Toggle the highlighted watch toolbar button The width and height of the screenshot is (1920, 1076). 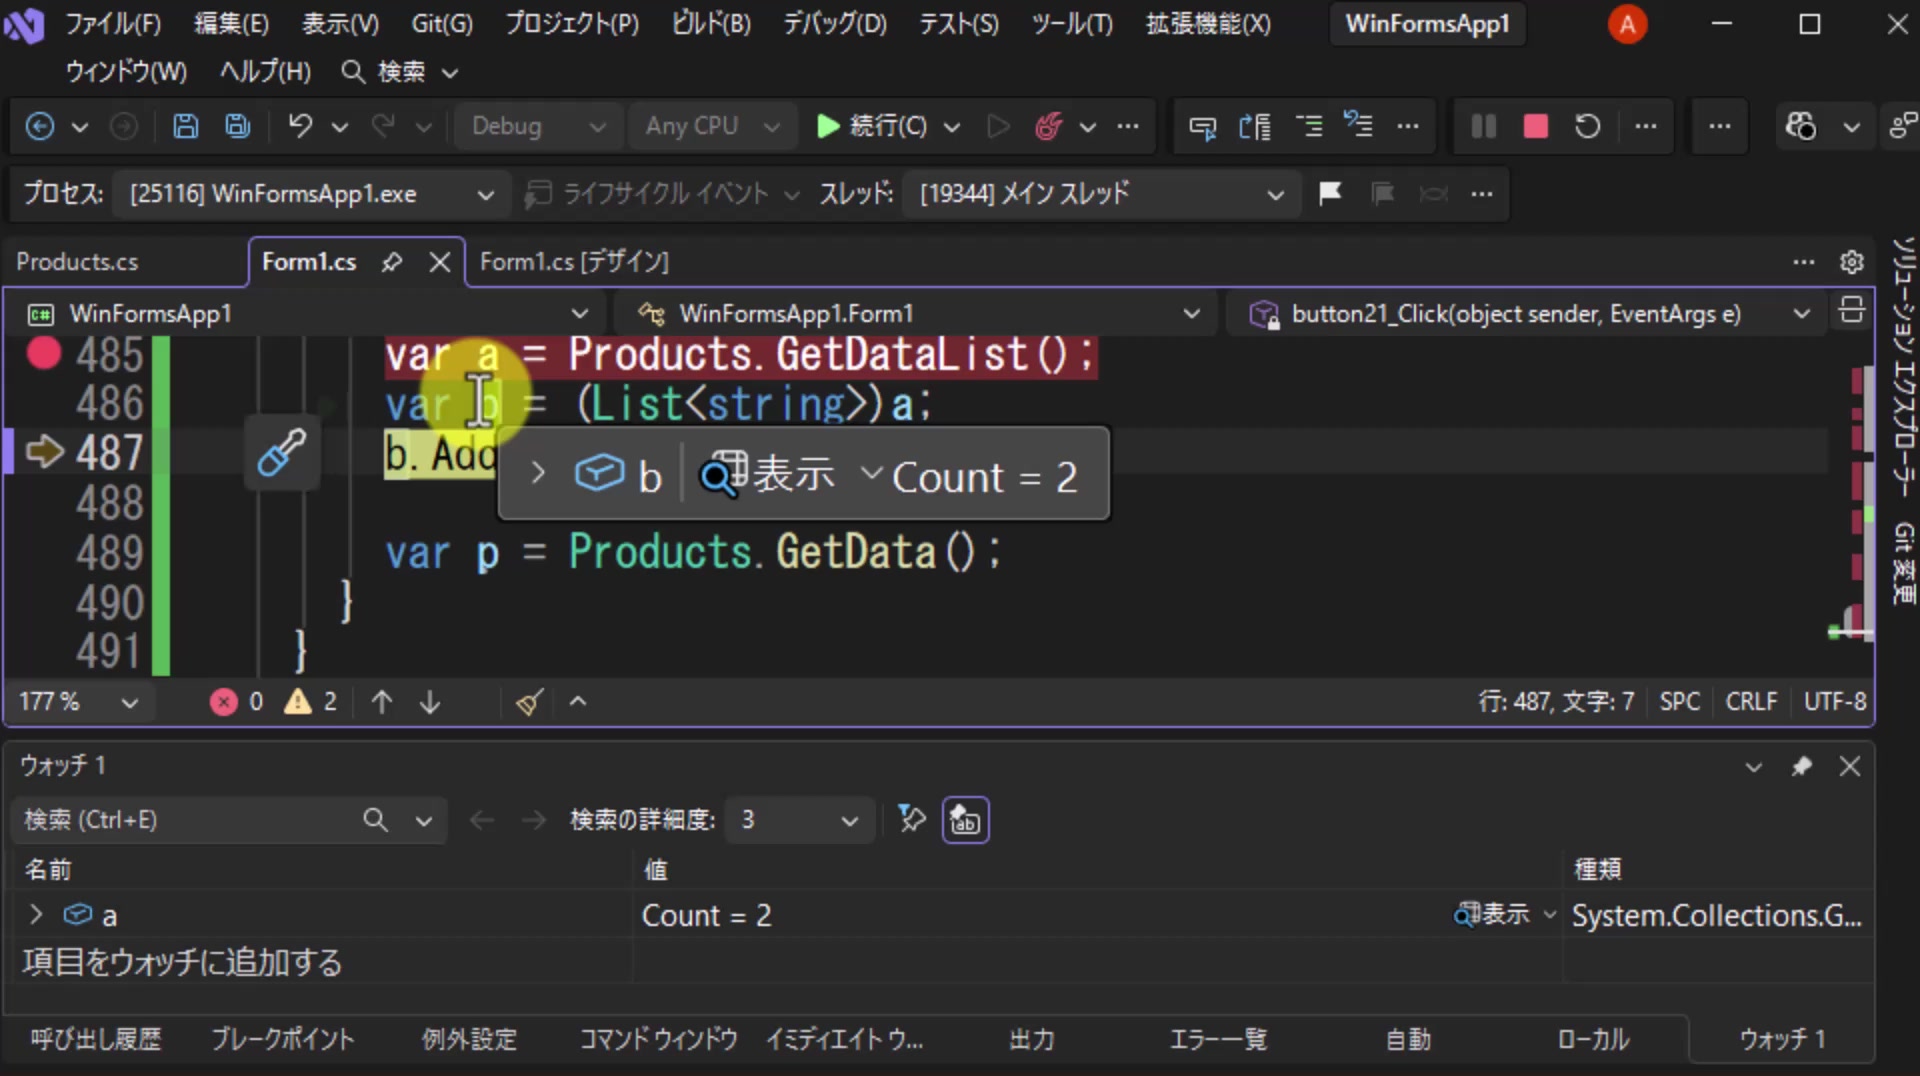pos(965,820)
